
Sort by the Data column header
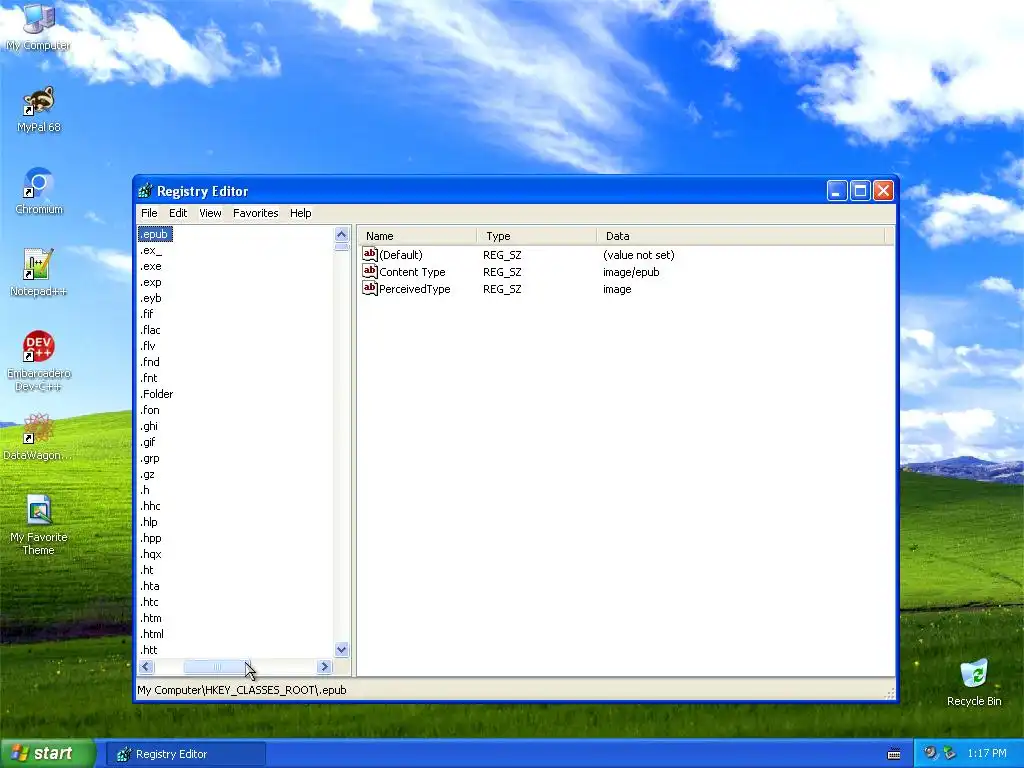pyautogui.click(x=741, y=236)
